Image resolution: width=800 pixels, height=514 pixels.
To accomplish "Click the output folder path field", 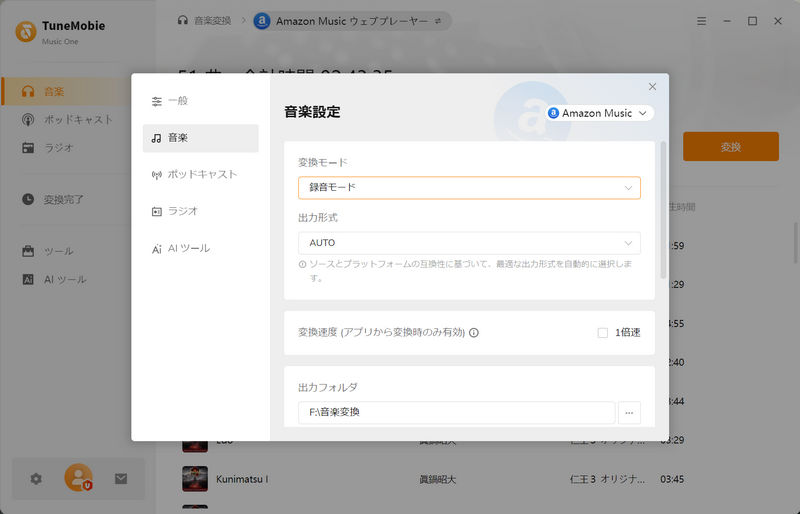I will (456, 412).
